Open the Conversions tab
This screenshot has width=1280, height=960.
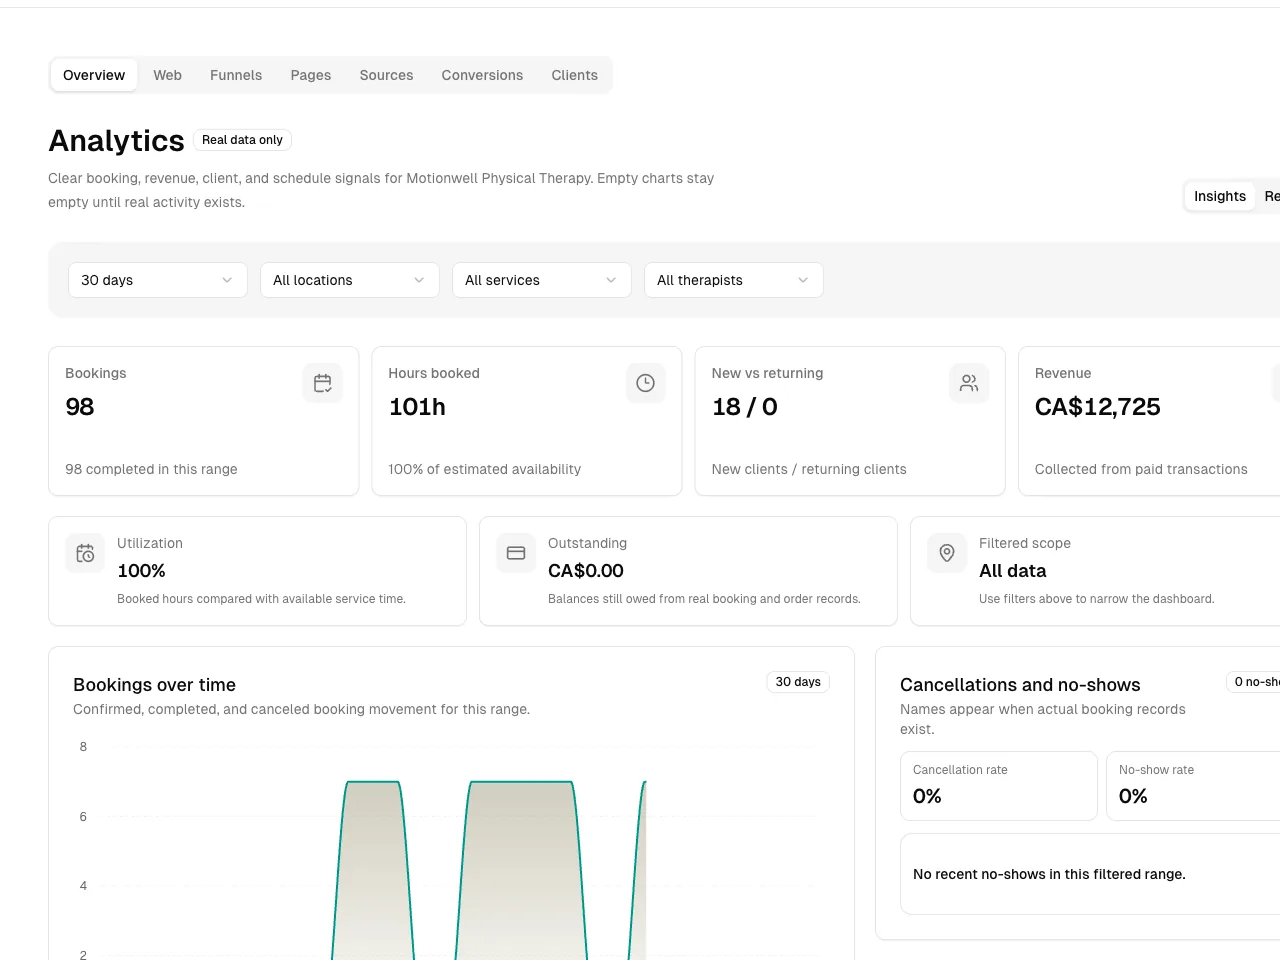(x=482, y=75)
